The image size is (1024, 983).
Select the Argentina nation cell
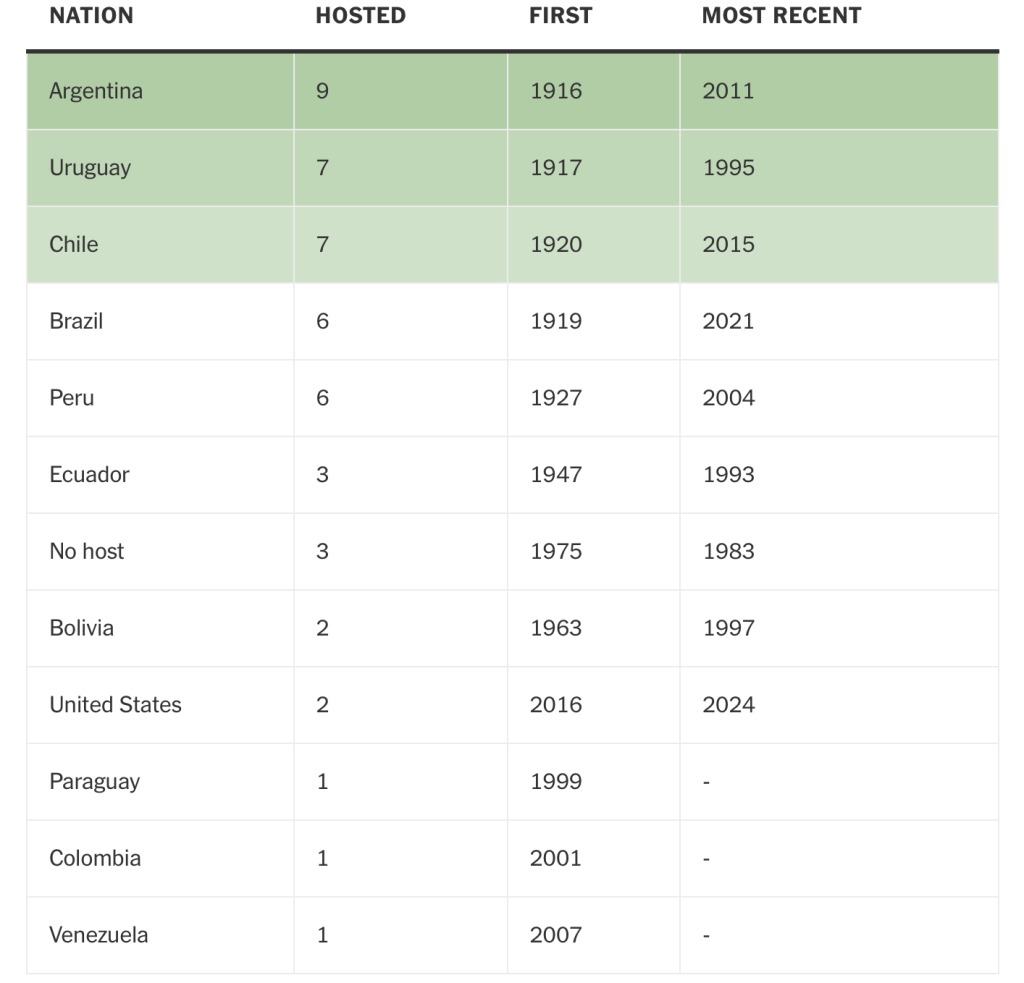click(x=96, y=91)
